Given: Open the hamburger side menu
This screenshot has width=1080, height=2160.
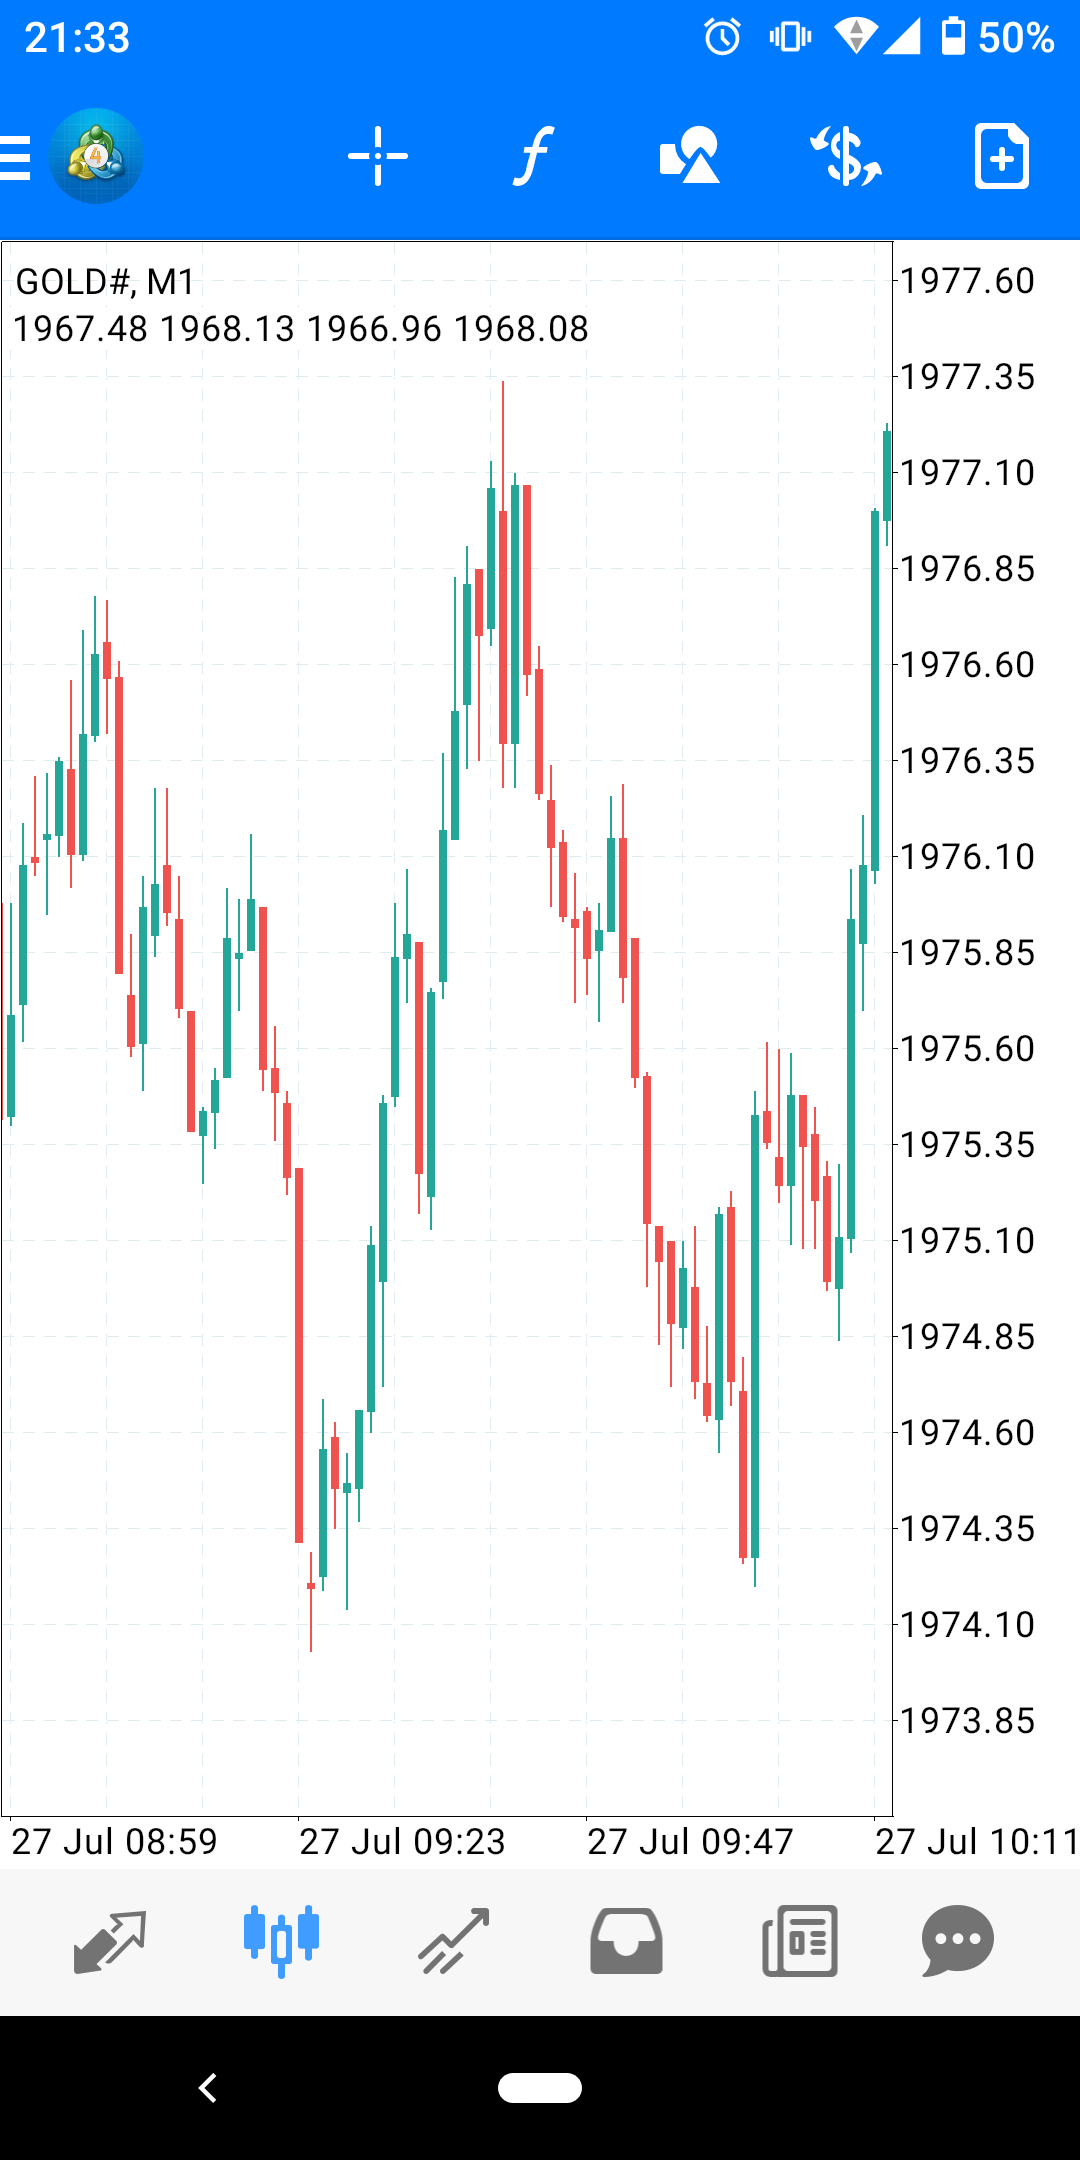Looking at the screenshot, I should [16, 157].
